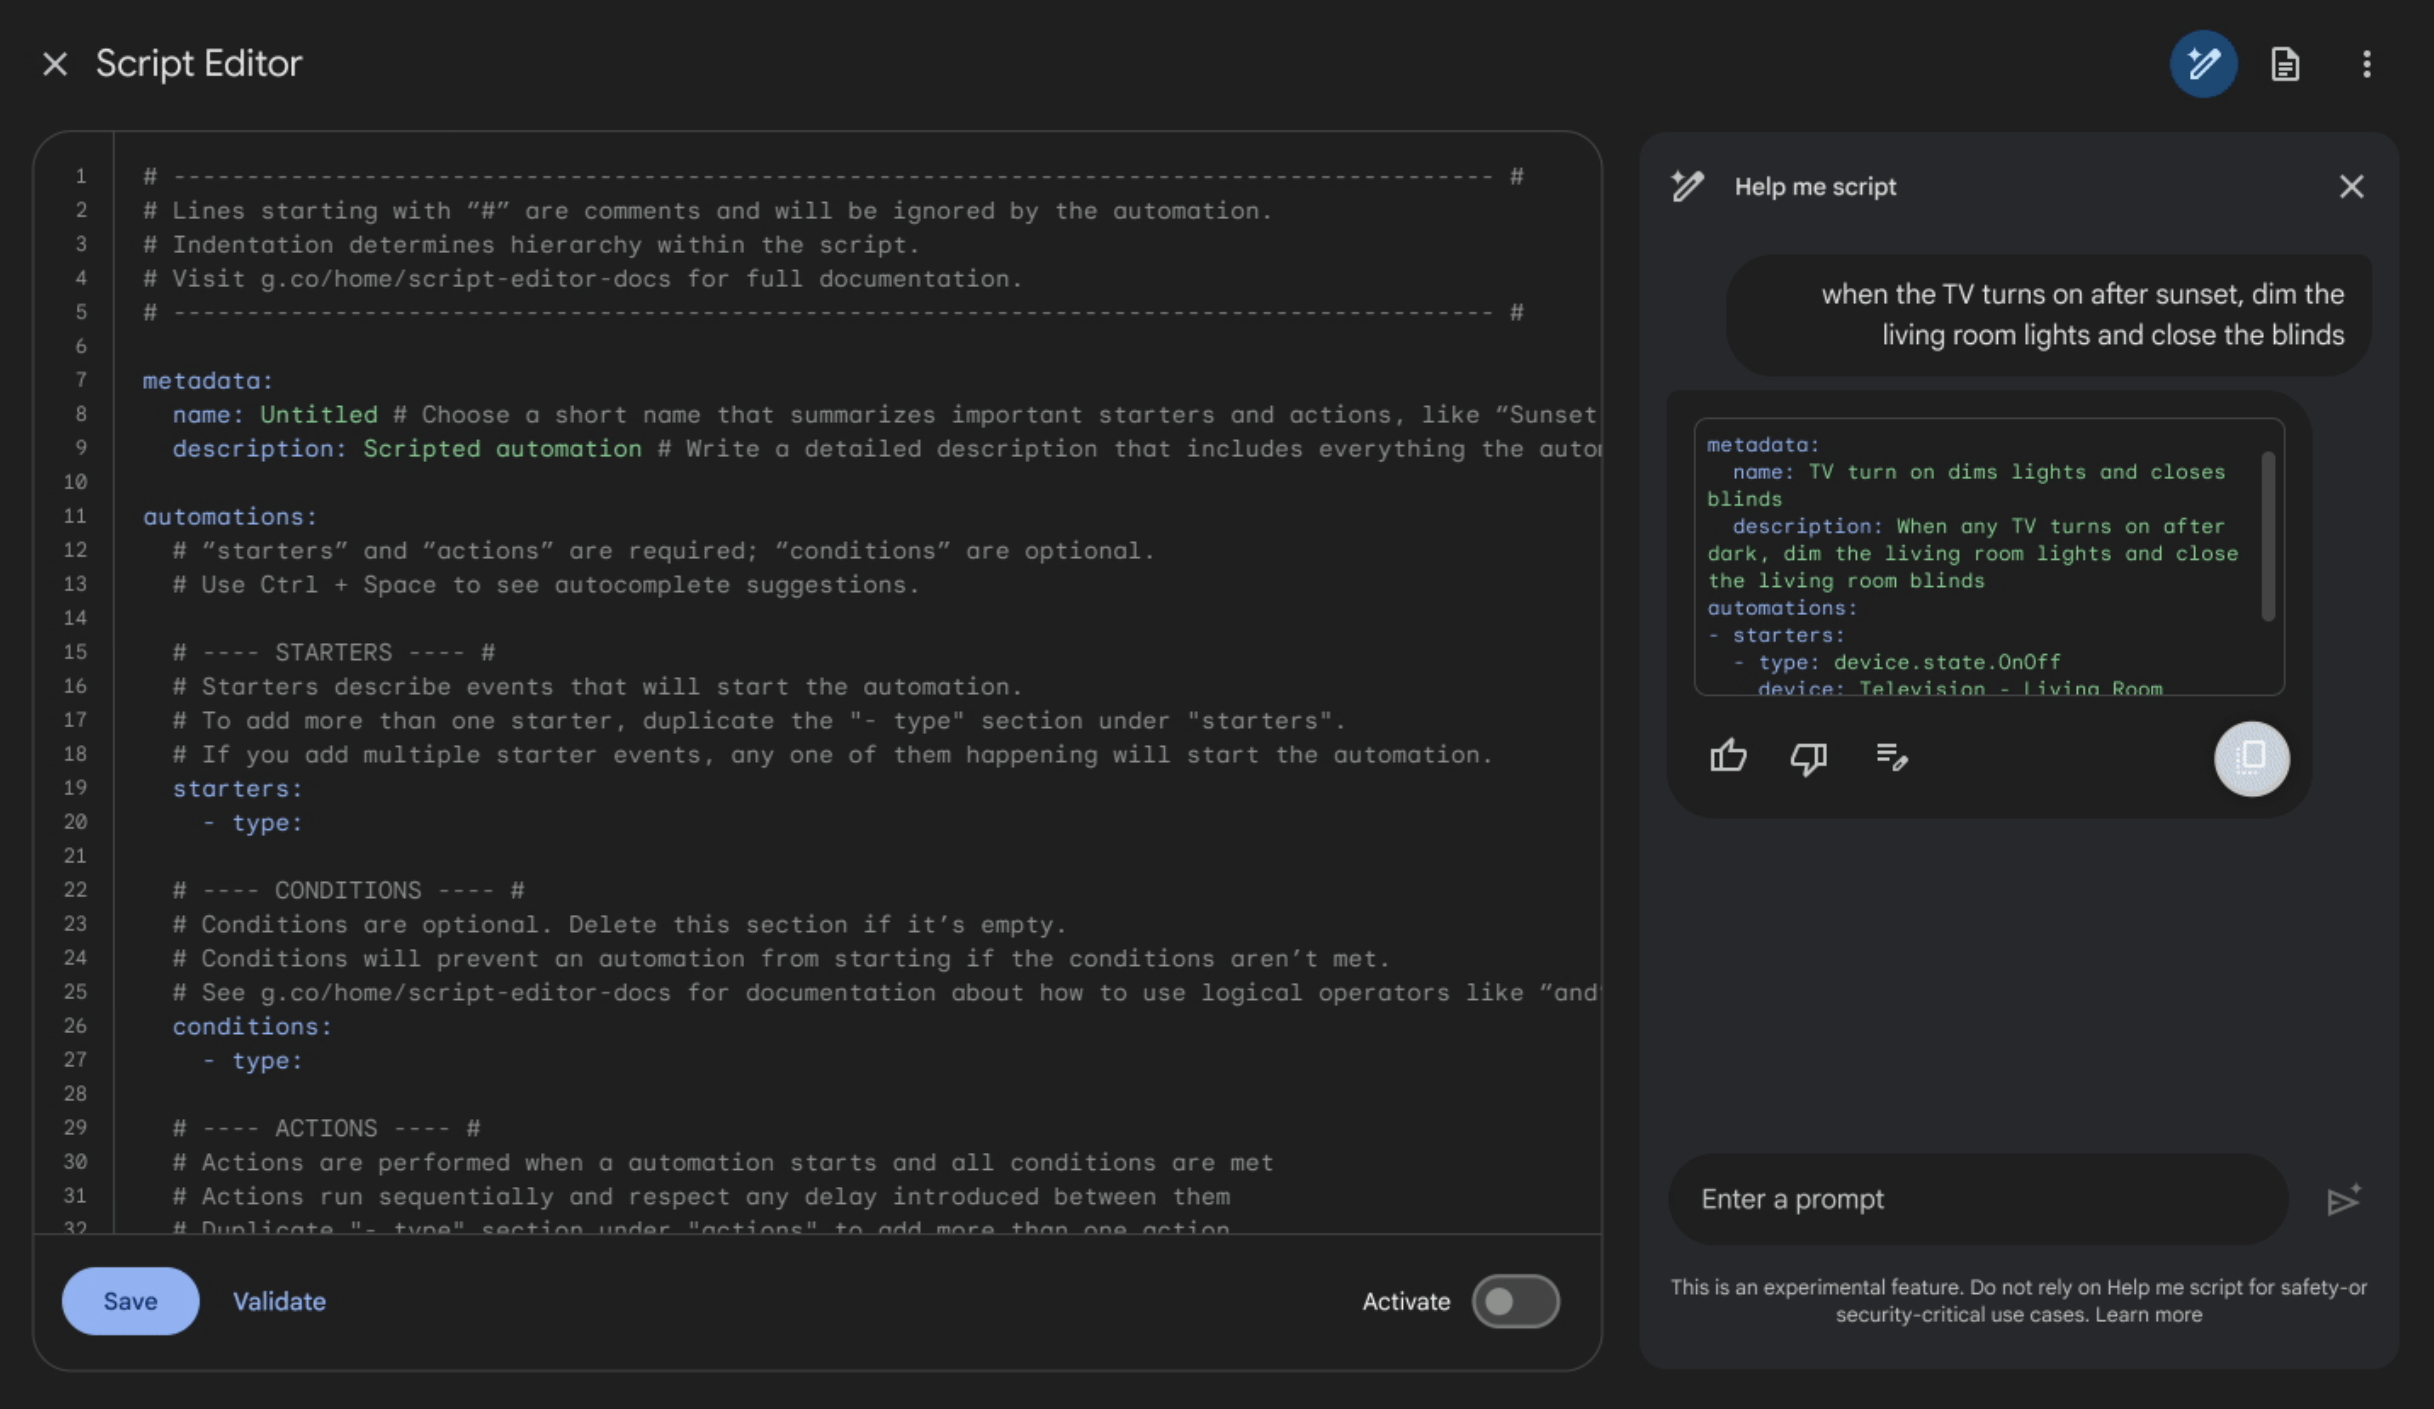
Task: Click the 'automations:' line in the editor
Action: pyautogui.click(x=229, y=517)
